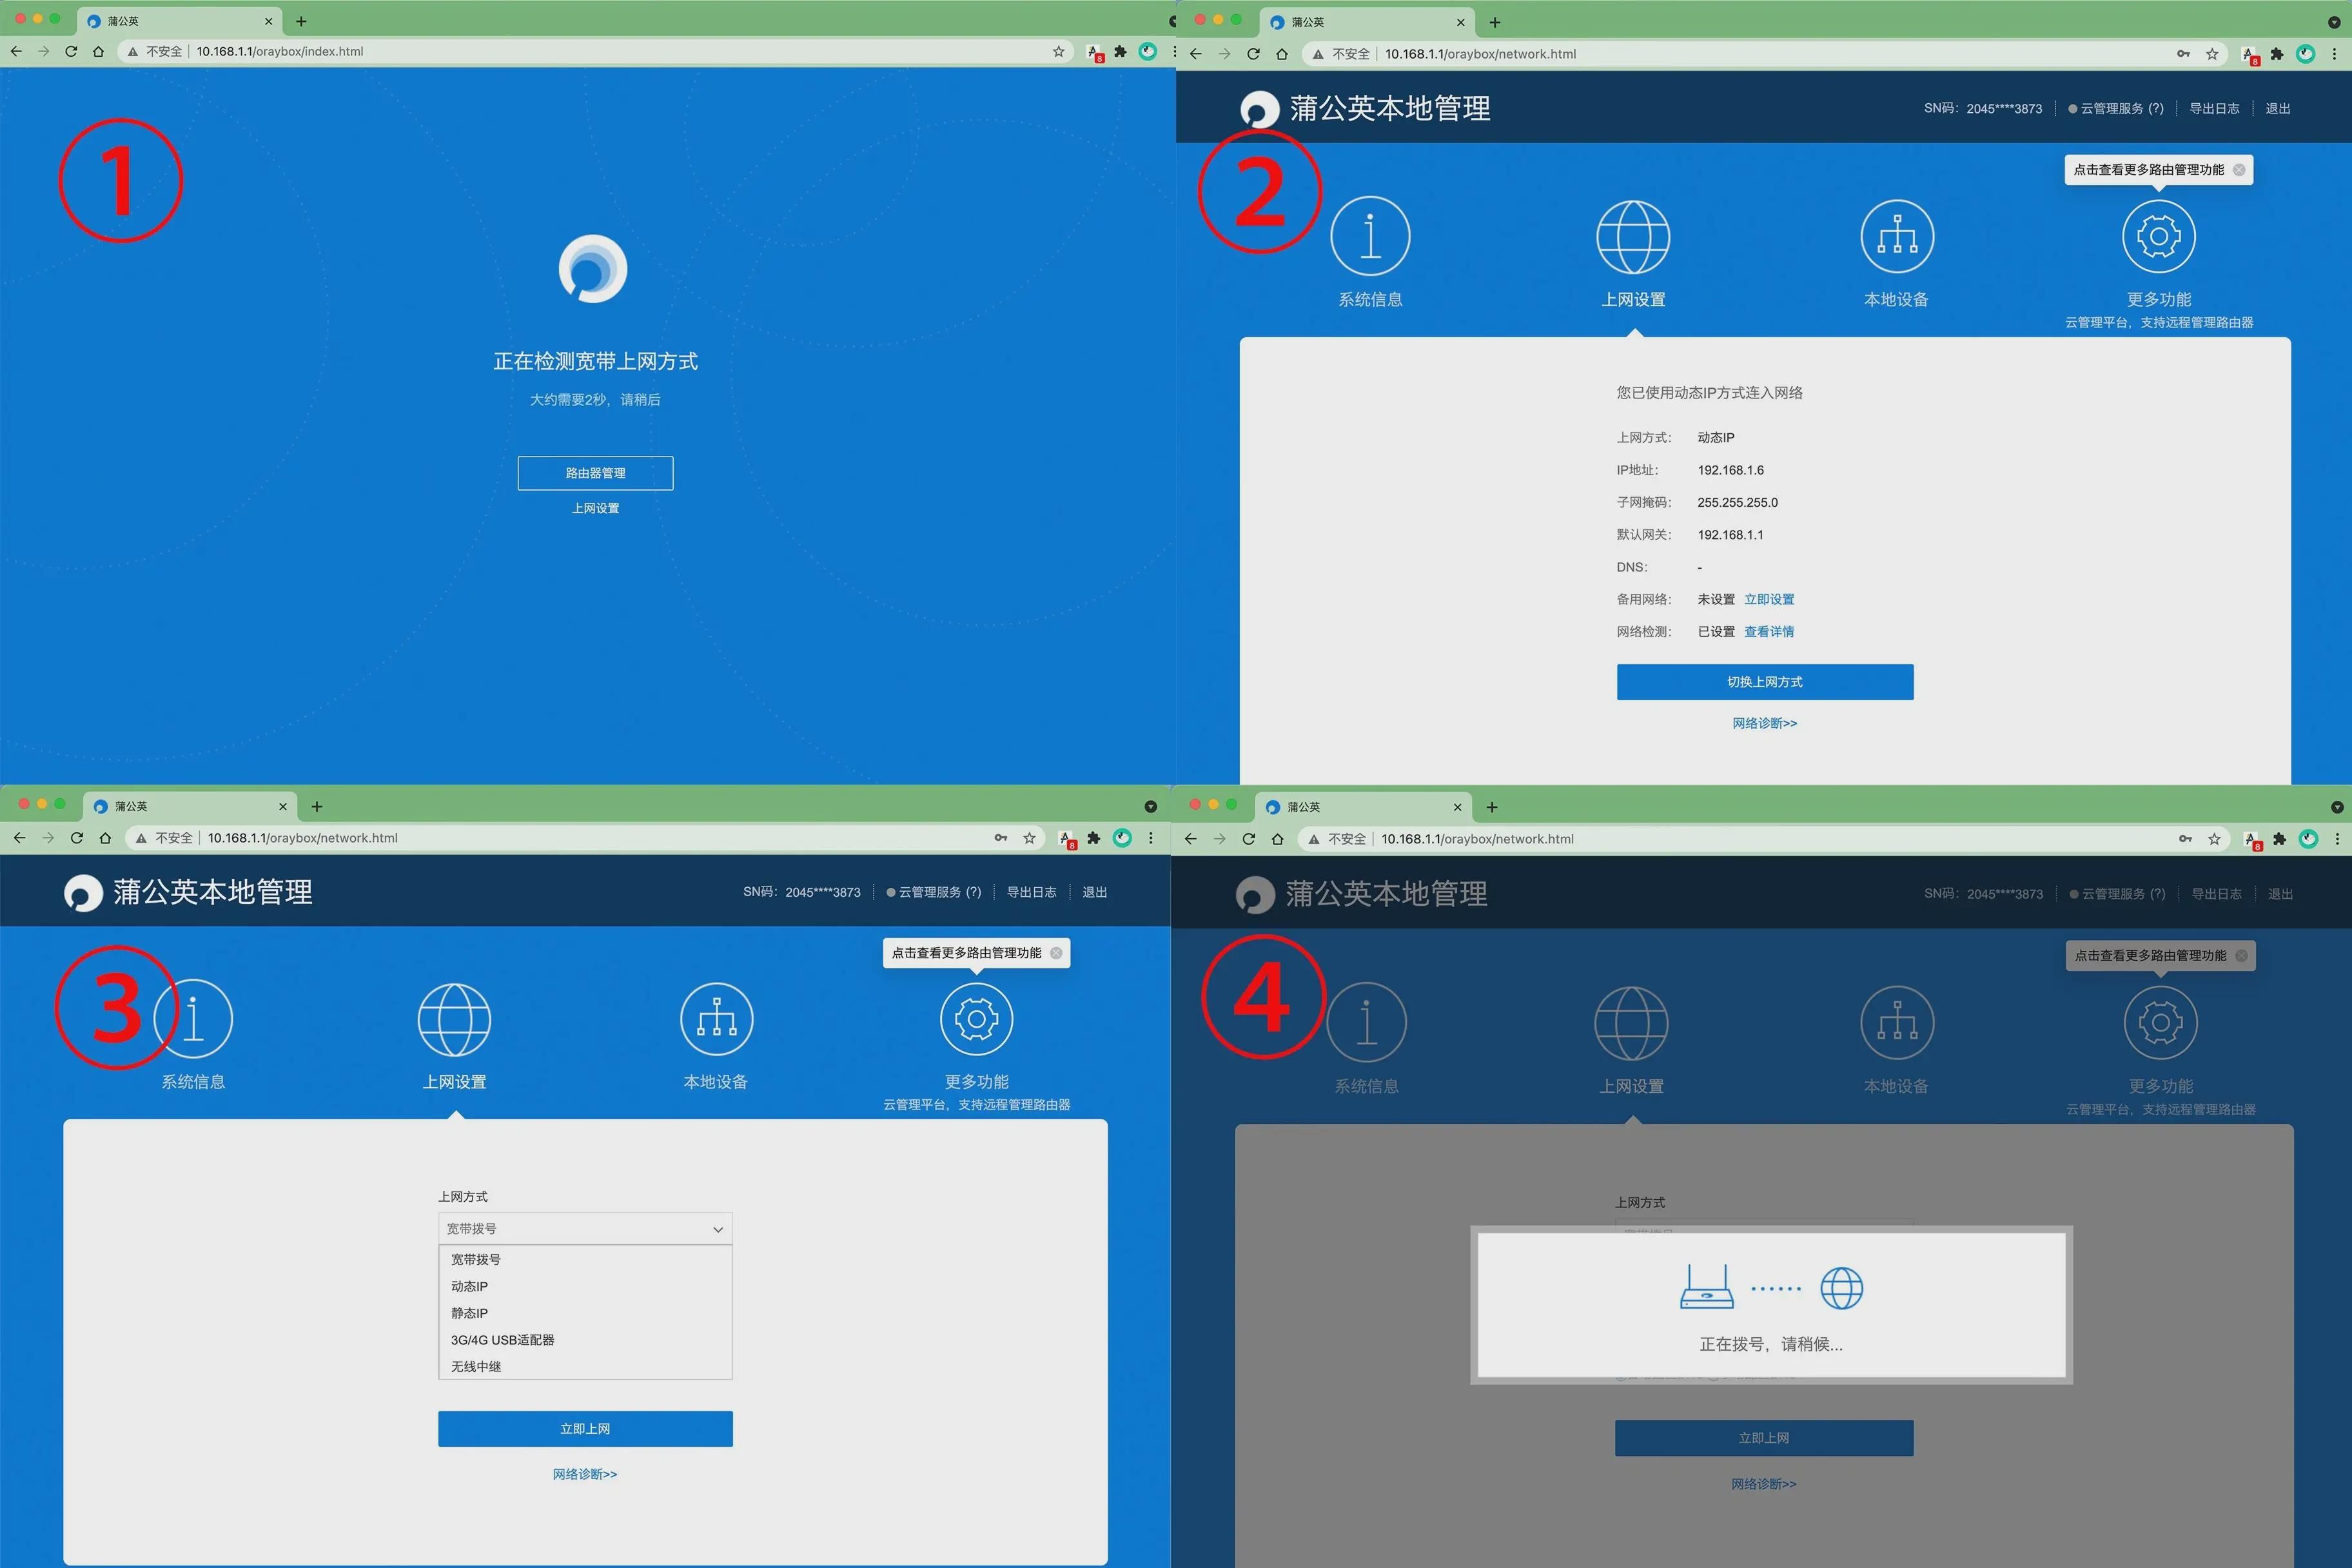Click 退出 in window 2 header
The width and height of the screenshot is (2352, 1568).
point(2277,108)
